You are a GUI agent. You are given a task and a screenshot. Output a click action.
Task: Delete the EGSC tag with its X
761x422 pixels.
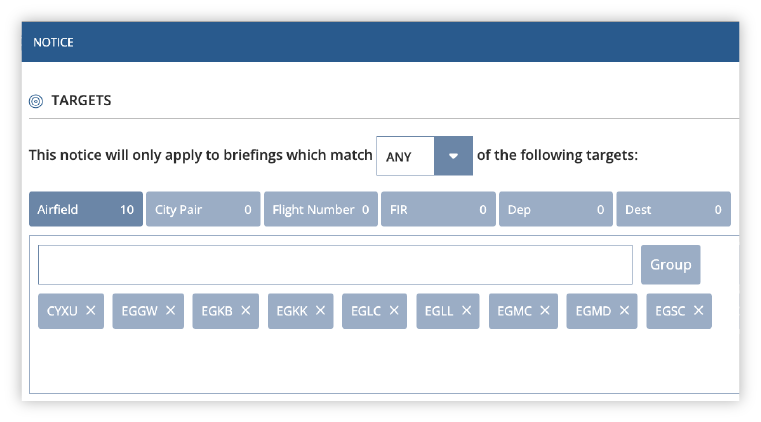click(698, 310)
